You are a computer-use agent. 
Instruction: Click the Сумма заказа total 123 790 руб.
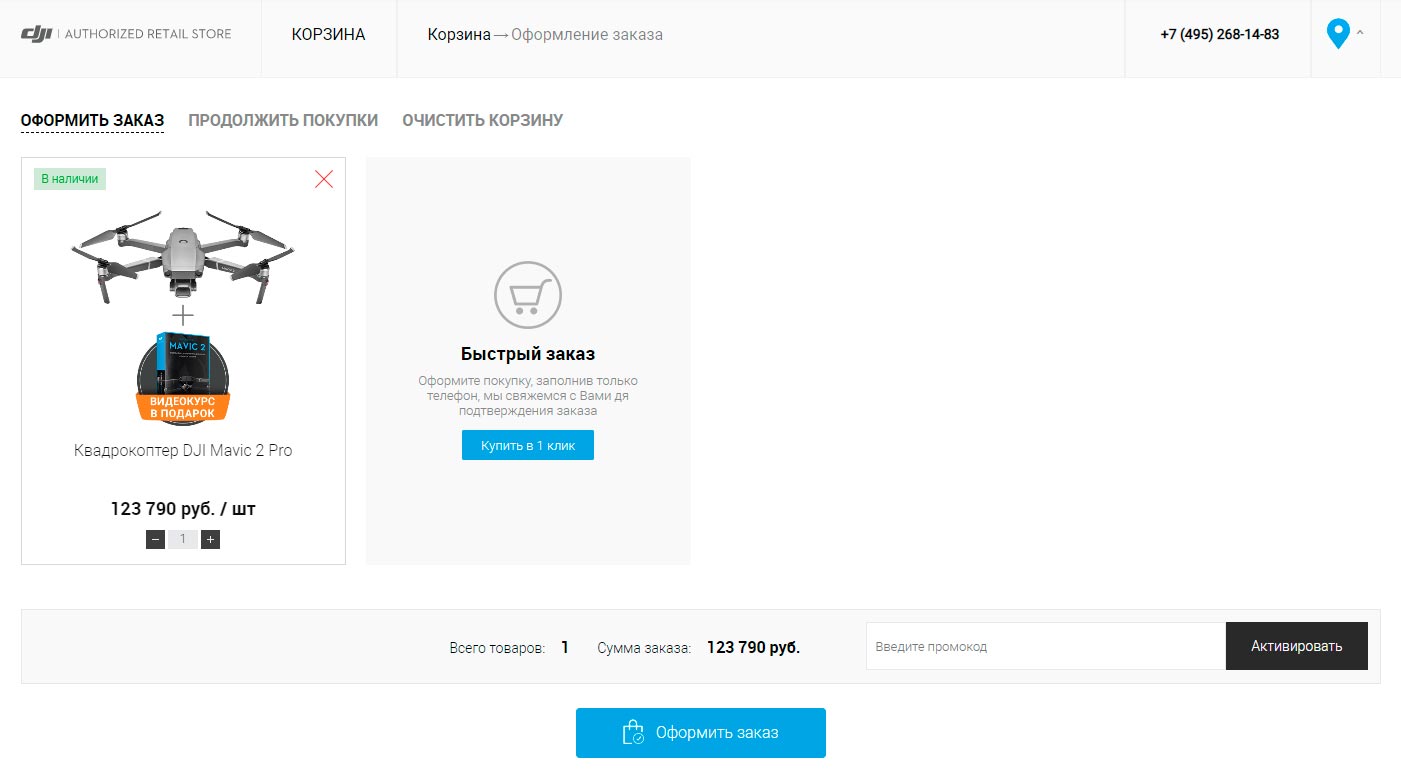point(753,647)
